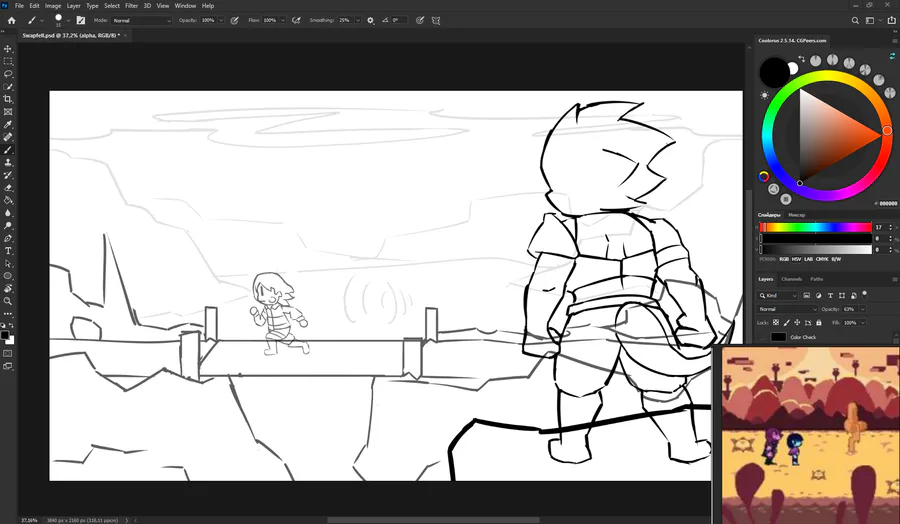
Task: Toggle lock all padlock icon
Action: (819, 323)
